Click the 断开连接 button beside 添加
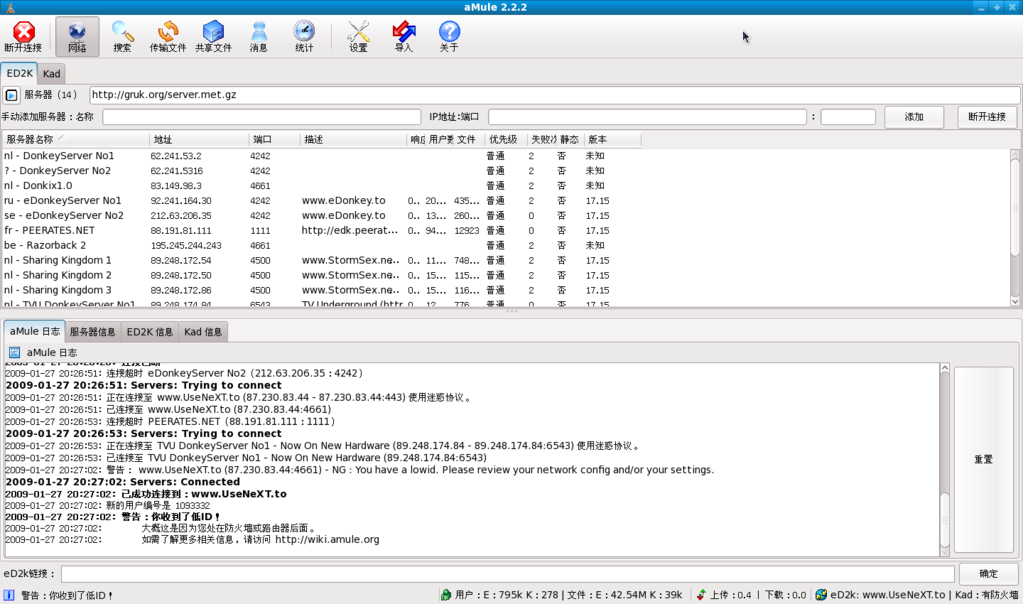The width and height of the screenshot is (1023, 604). (987, 117)
